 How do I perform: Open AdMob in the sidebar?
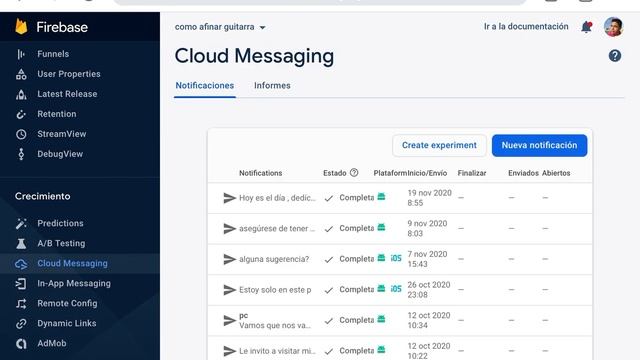(x=52, y=343)
